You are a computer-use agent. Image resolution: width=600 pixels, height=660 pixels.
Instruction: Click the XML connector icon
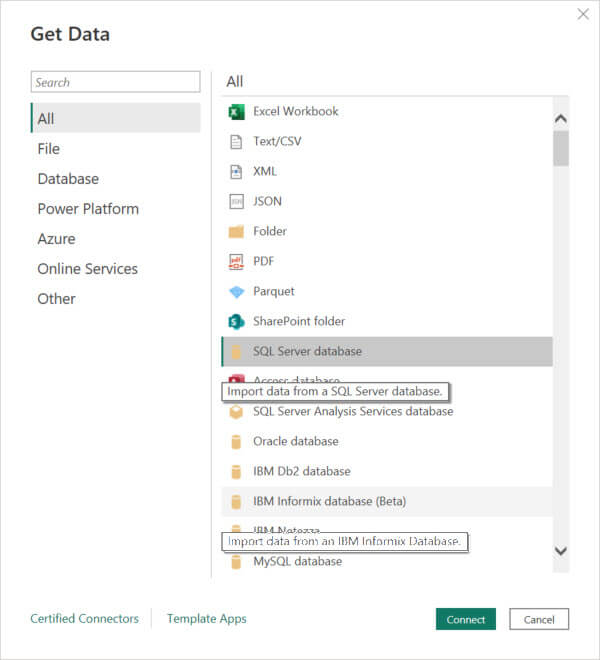pyautogui.click(x=236, y=171)
